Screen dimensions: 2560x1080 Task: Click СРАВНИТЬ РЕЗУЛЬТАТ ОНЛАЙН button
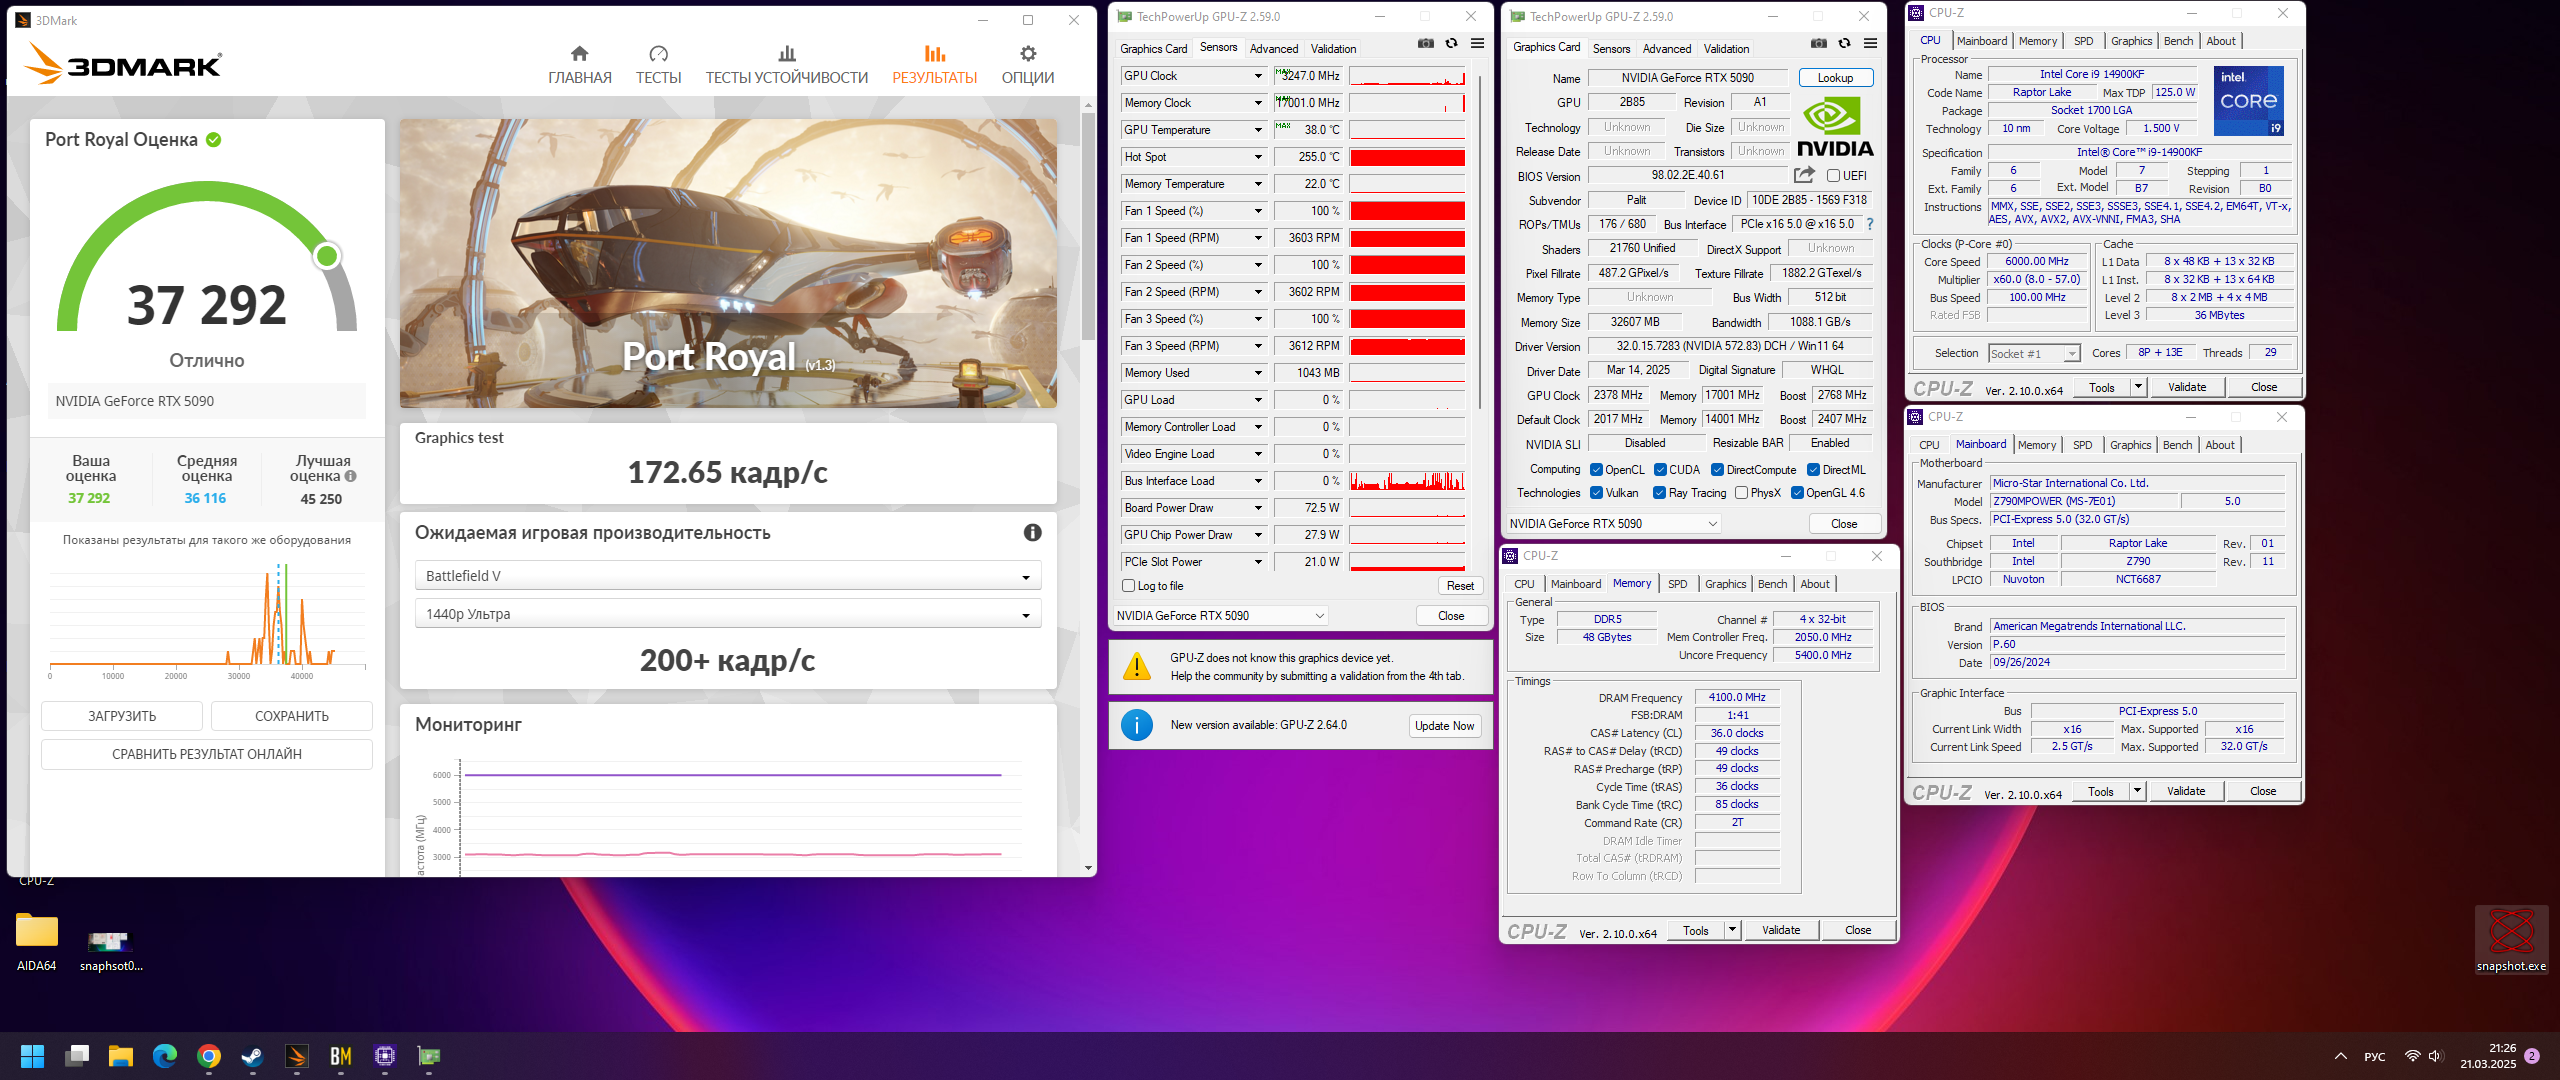(x=207, y=754)
